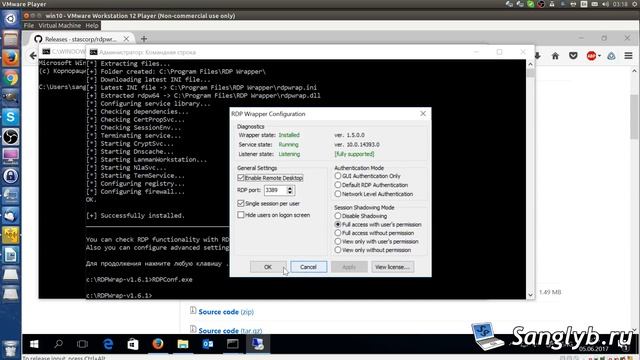640x360 pixels.
Task: Open a new browser tab
Action: coord(144,39)
